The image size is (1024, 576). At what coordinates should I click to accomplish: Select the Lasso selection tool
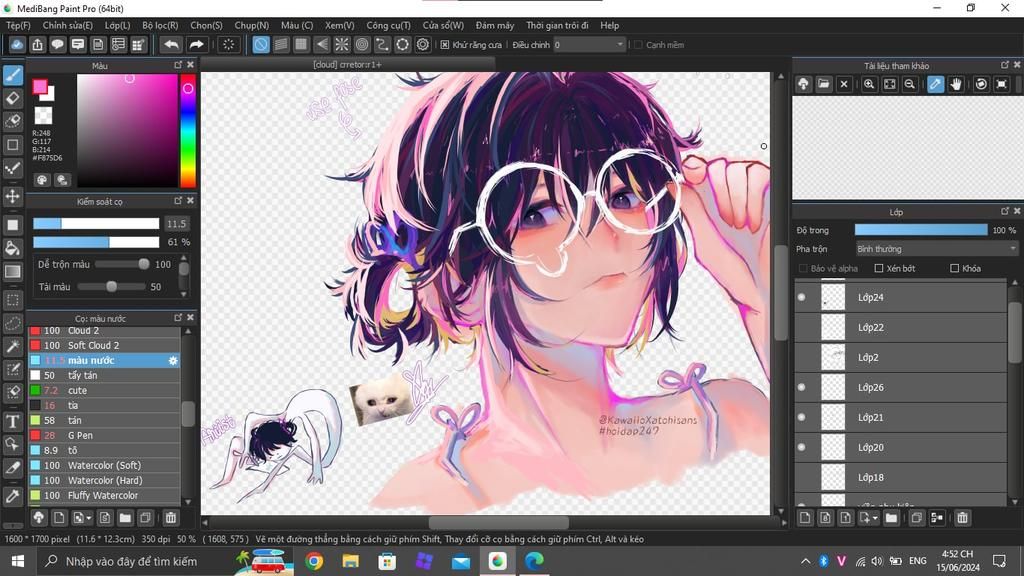click(x=12, y=323)
